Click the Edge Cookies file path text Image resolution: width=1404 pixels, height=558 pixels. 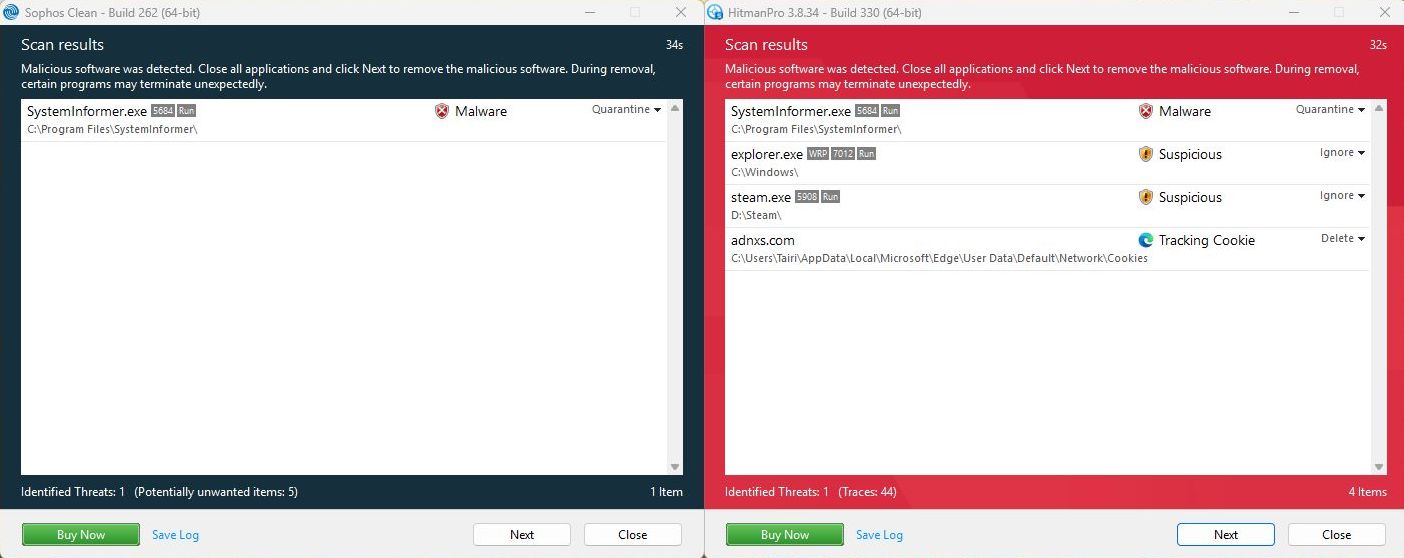coord(939,259)
